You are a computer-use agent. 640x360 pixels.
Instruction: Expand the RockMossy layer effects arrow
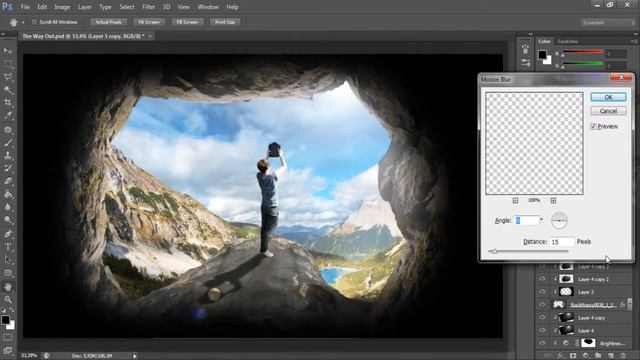629,305
